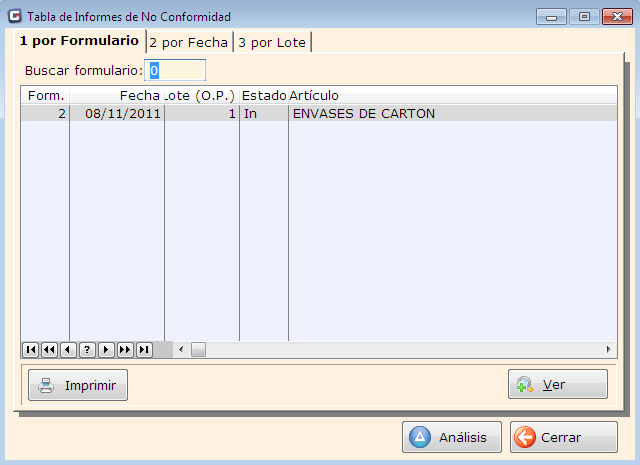Select the date cell 08/11/2011

tap(117, 113)
